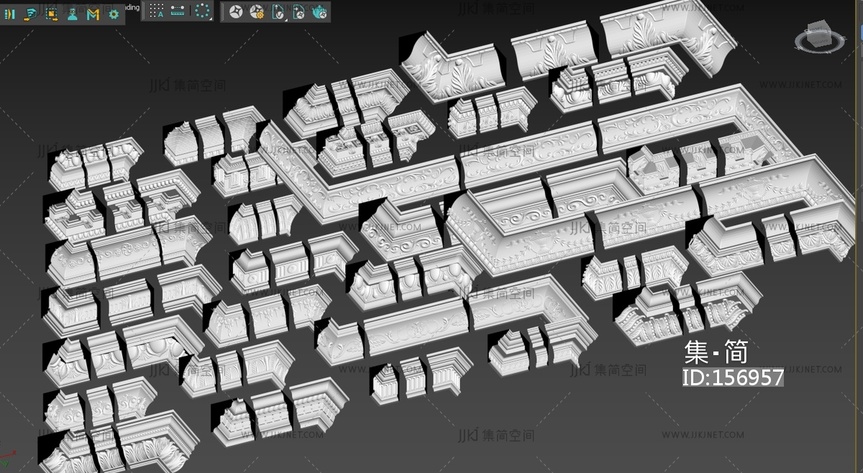Click the ViewCube cube in viewport corner
Viewport: 863px width, 473px height.
[820, 36]
